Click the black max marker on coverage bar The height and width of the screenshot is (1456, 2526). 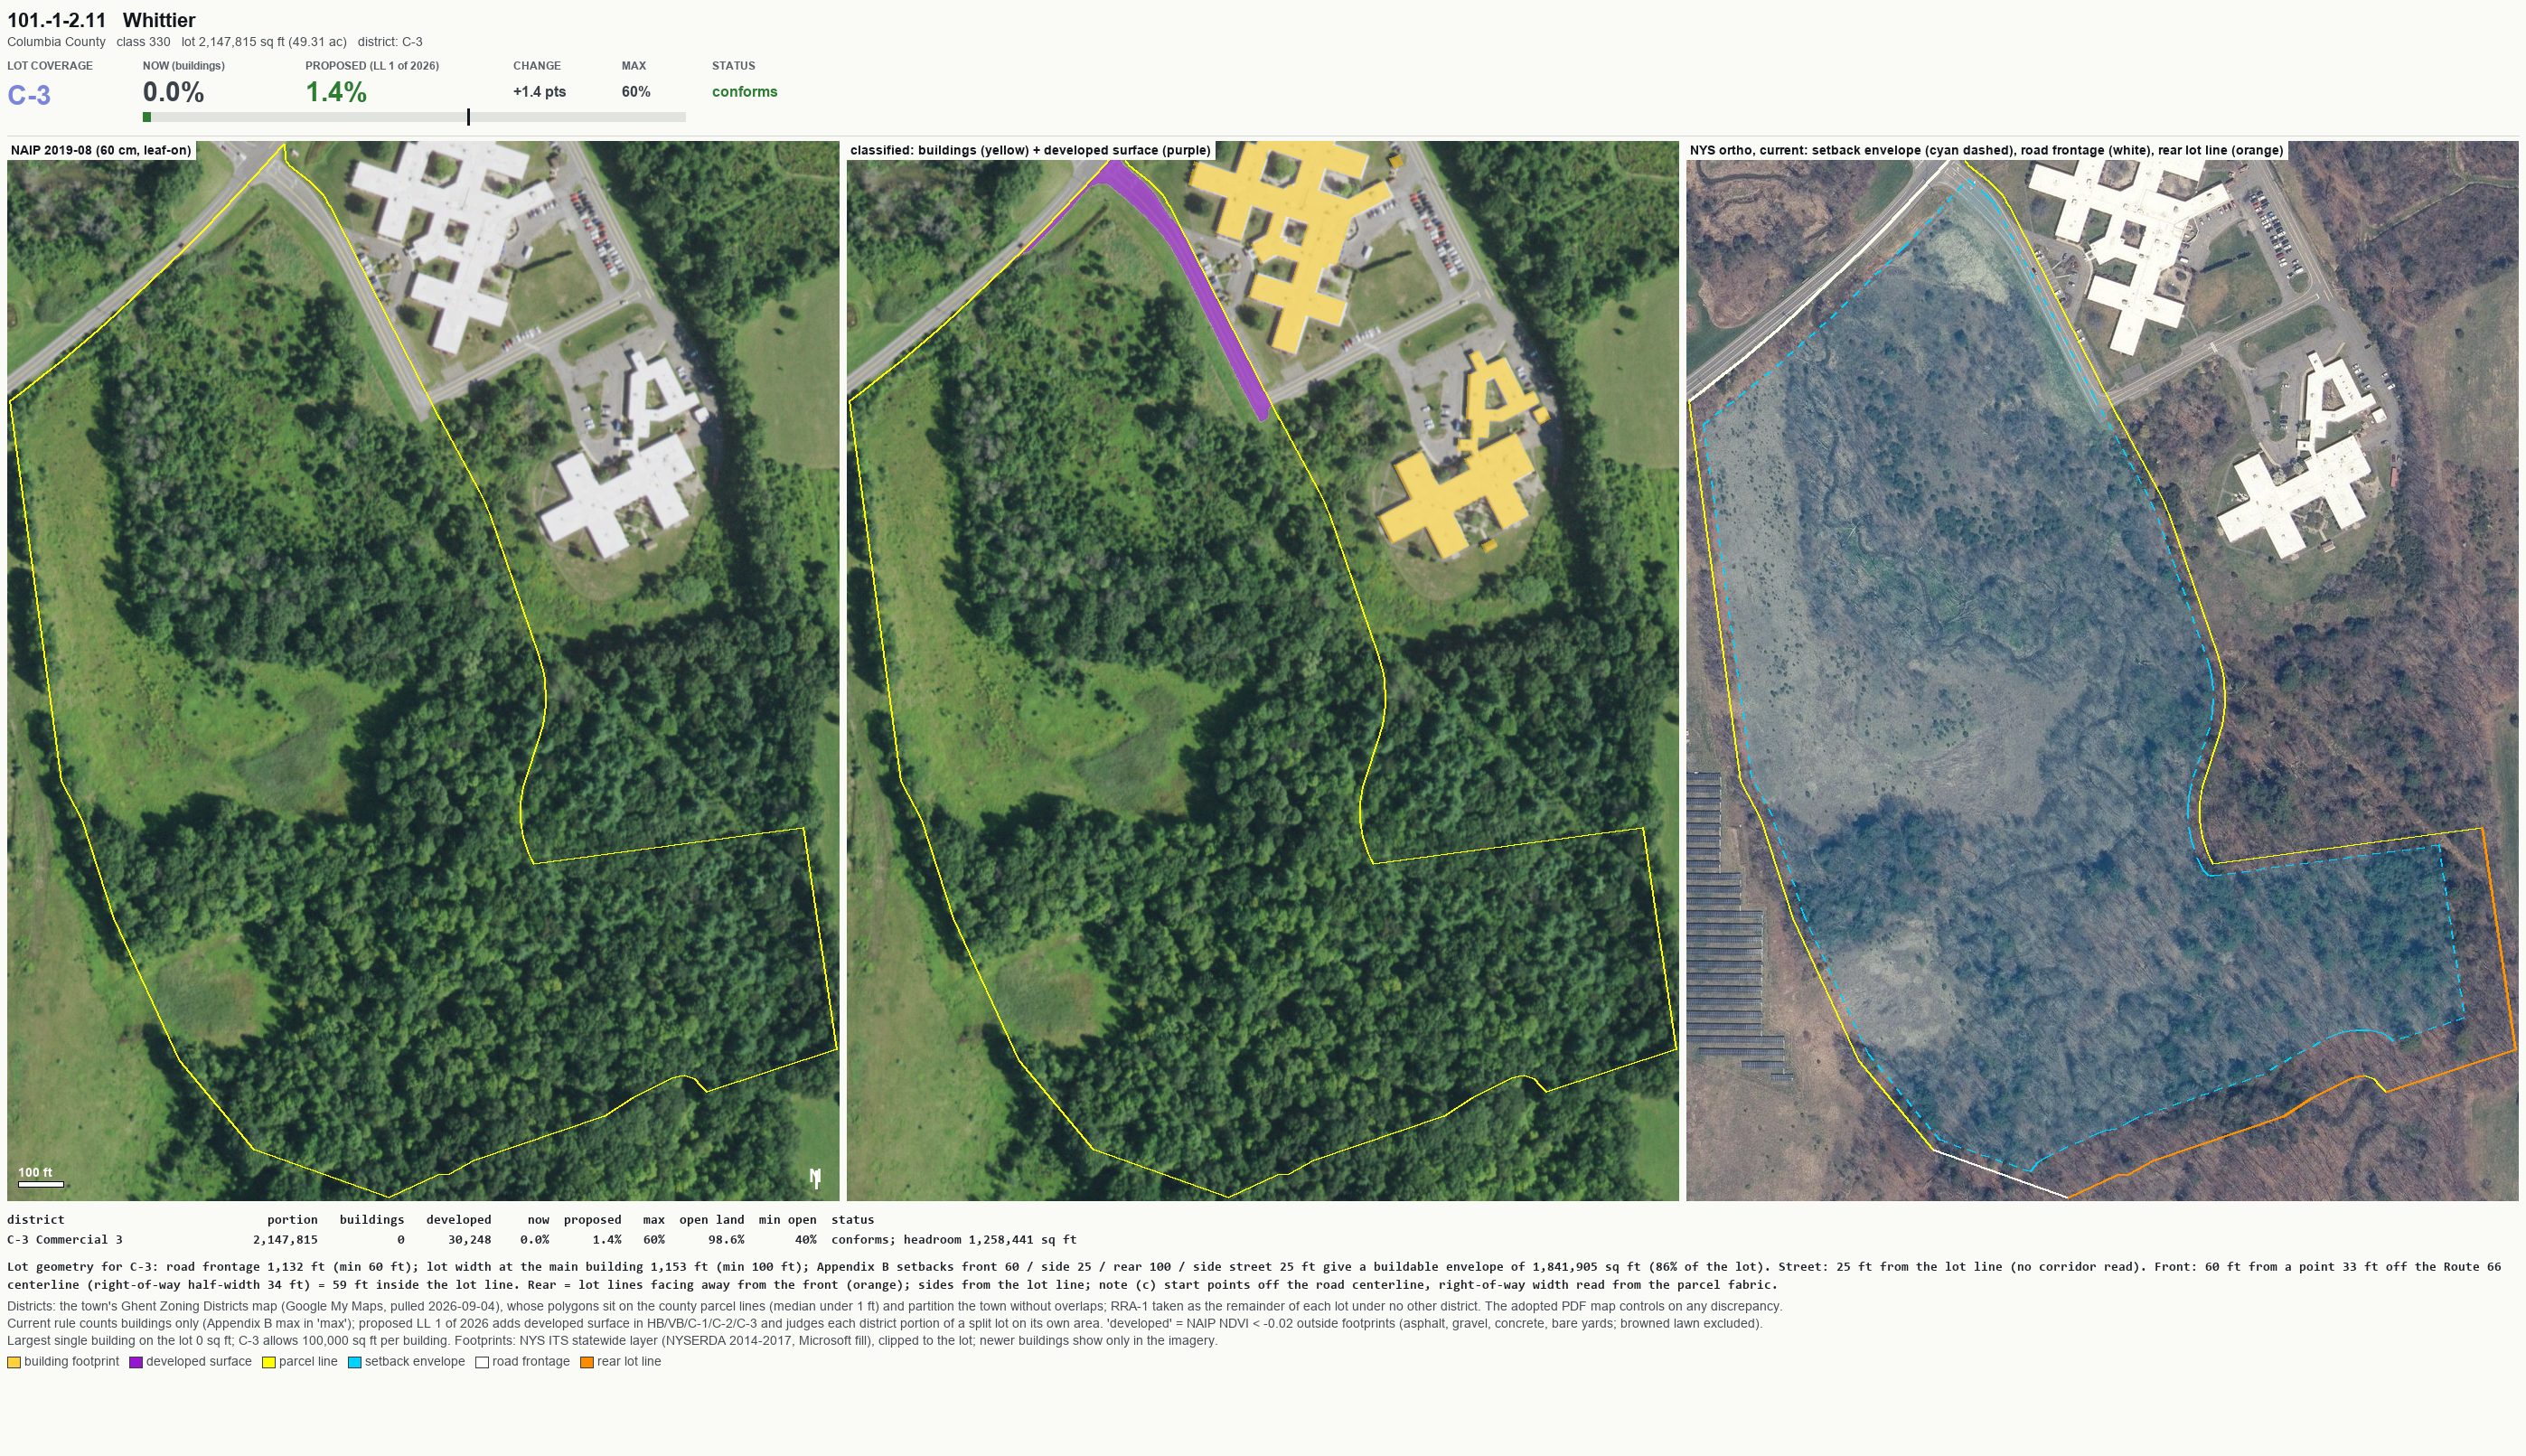(468, 117)
